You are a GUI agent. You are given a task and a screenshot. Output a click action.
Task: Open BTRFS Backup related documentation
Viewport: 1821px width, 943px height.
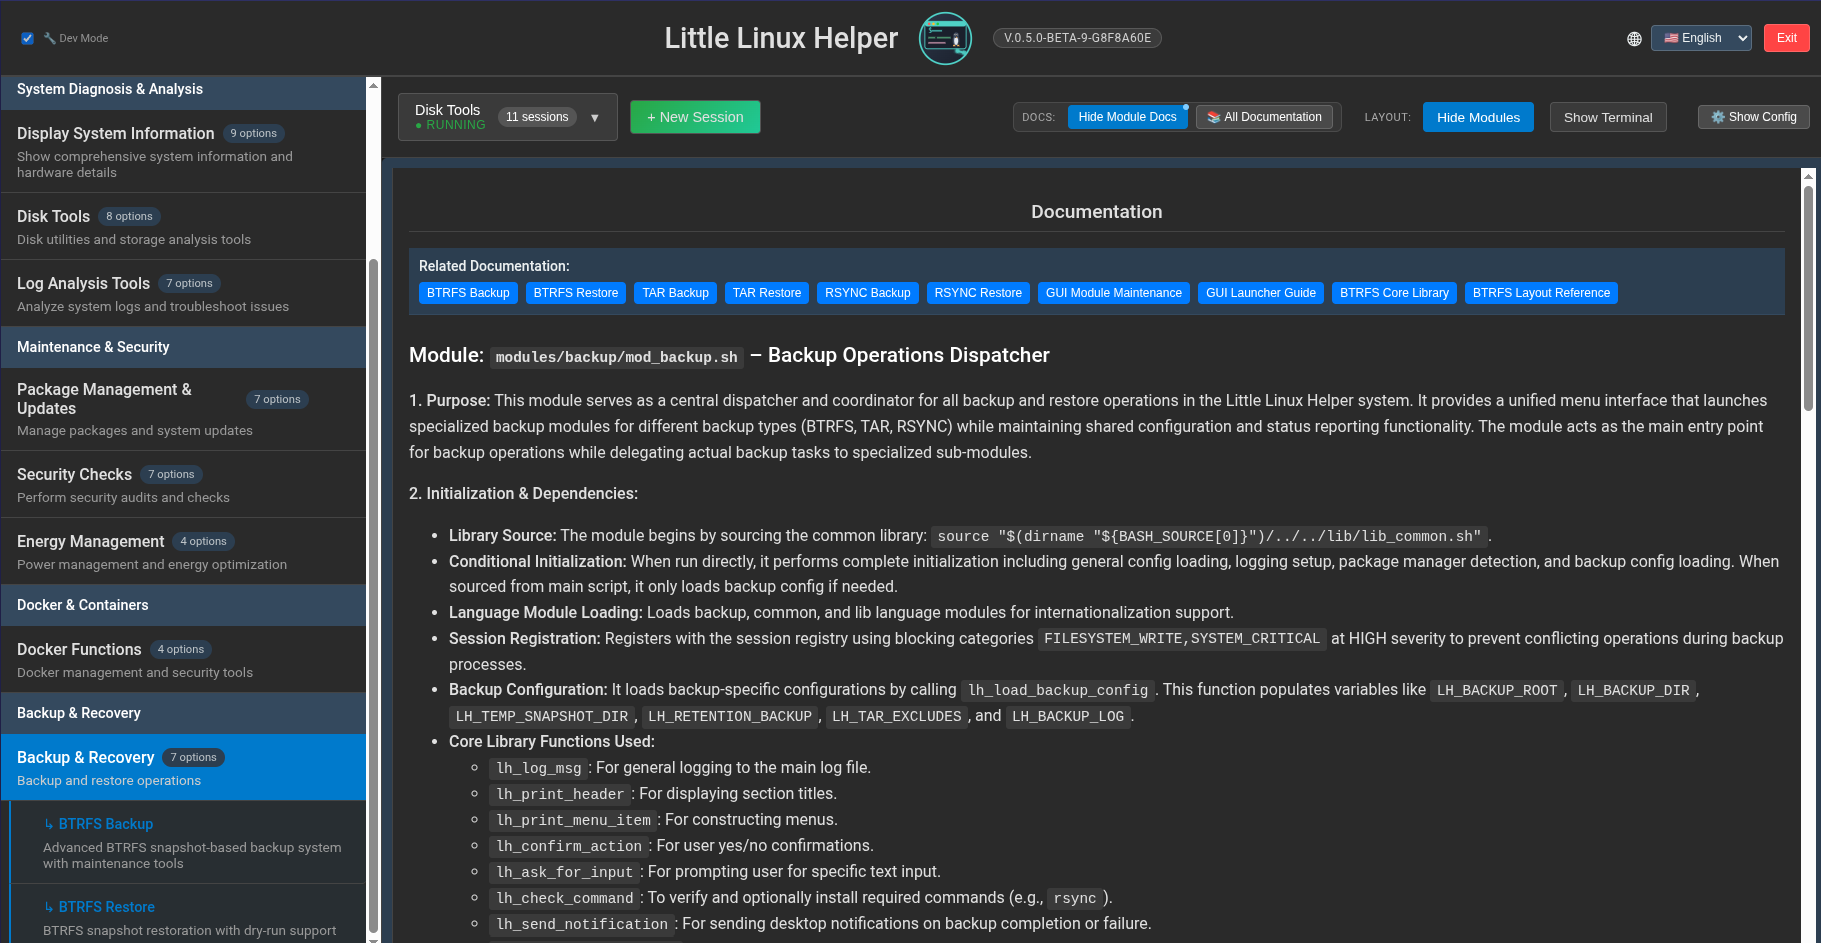click(468, 293)
